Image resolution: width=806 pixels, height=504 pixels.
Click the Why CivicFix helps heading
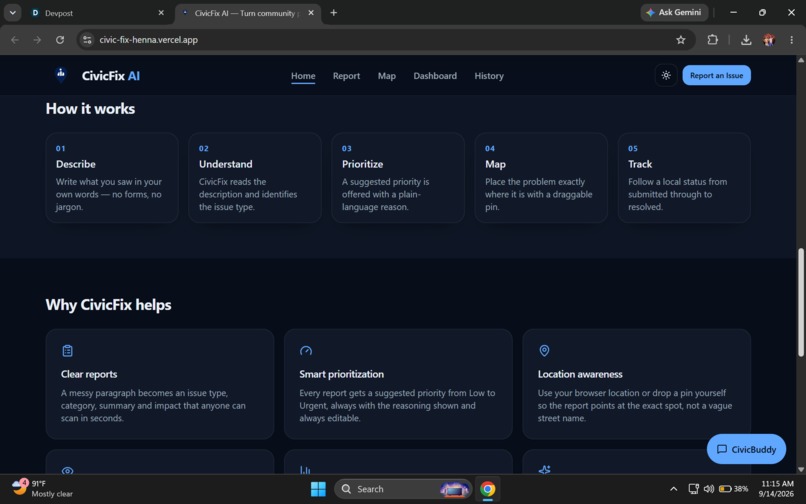point(108,305)
